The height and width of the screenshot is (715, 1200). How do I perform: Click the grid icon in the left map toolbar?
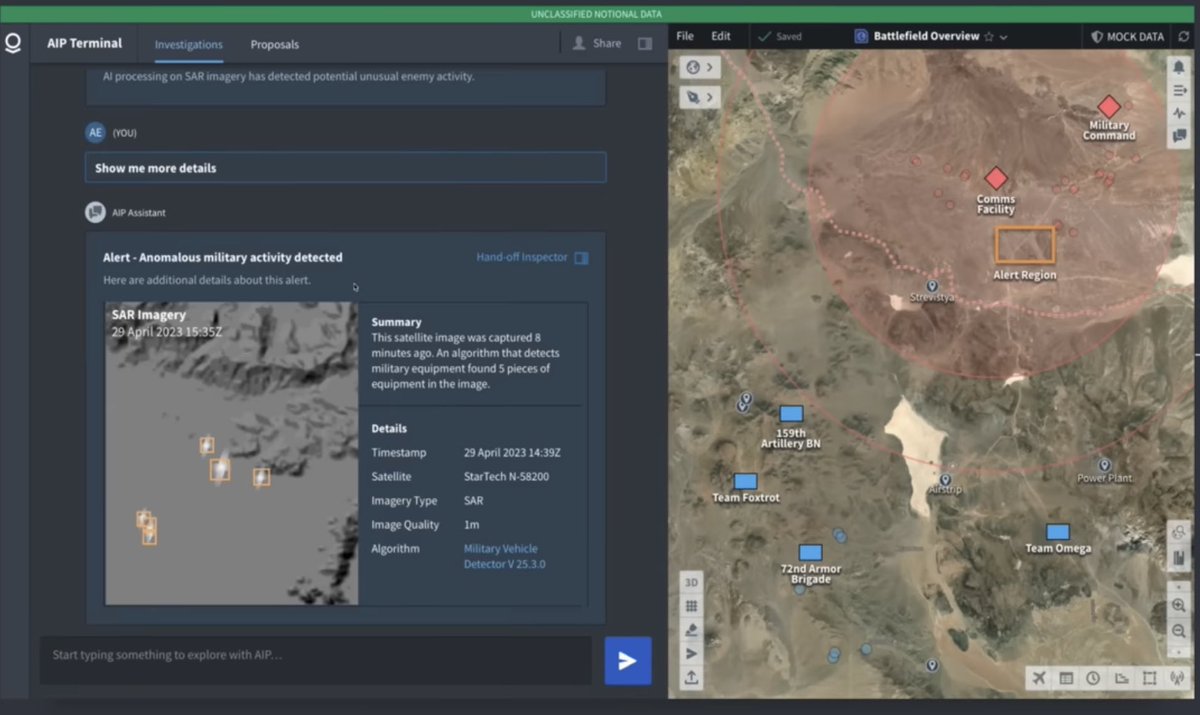pos(691,606)
